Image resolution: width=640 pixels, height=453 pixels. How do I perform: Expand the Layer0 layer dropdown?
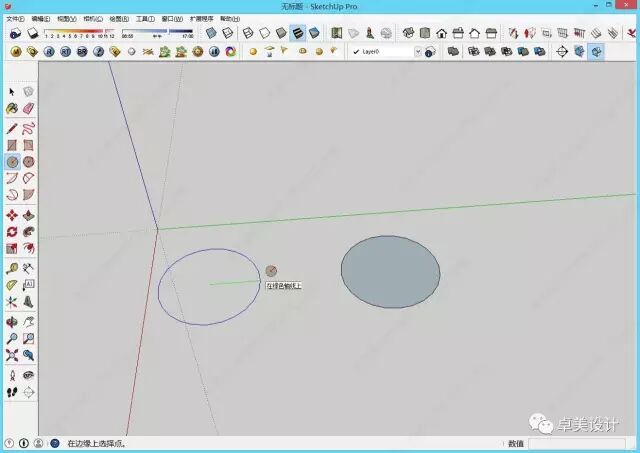(x=418, y=52)
